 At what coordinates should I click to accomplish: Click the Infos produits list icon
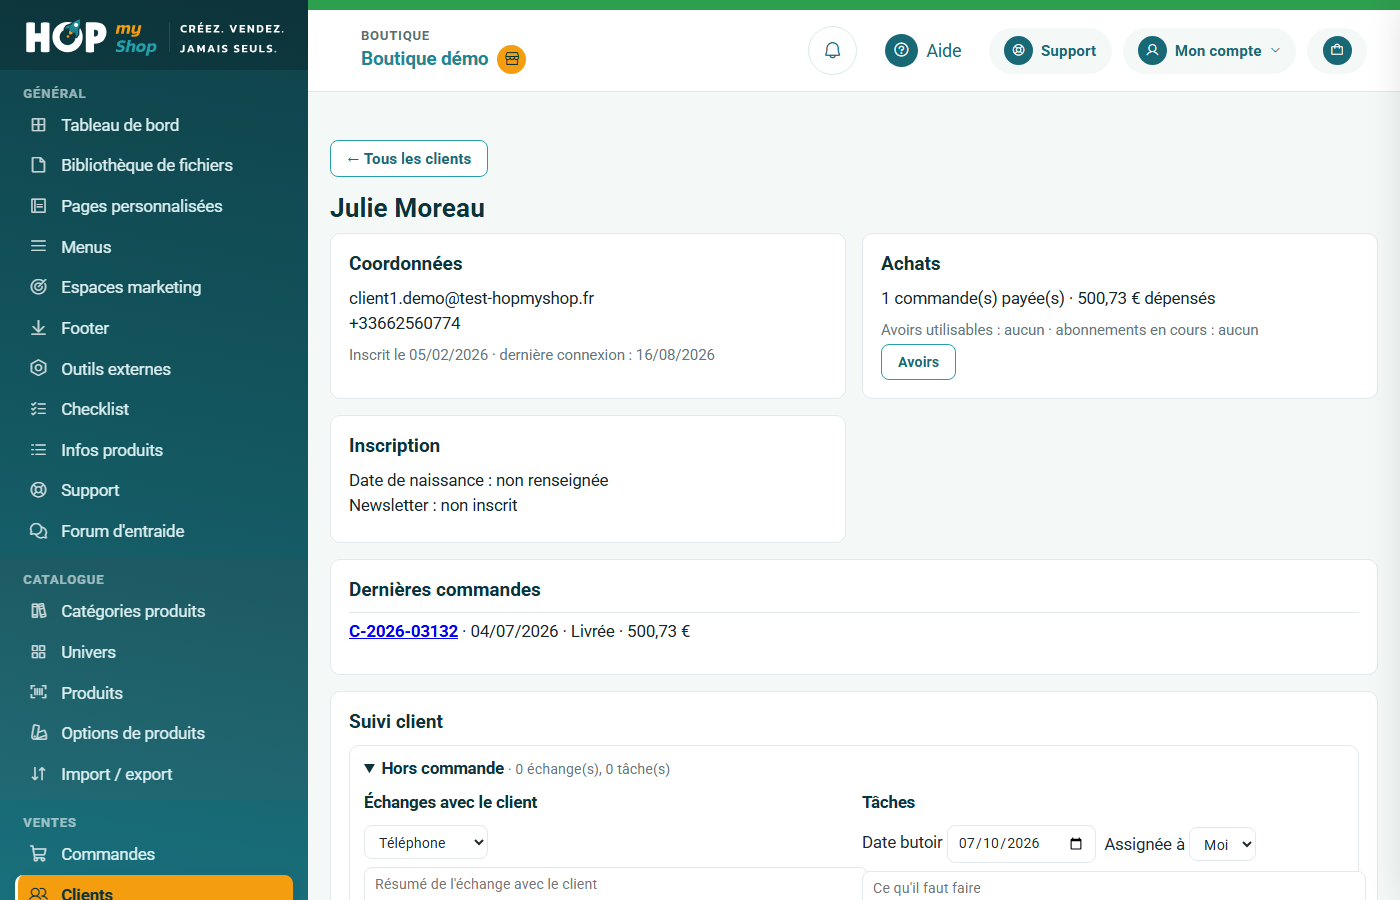(39, 450)
